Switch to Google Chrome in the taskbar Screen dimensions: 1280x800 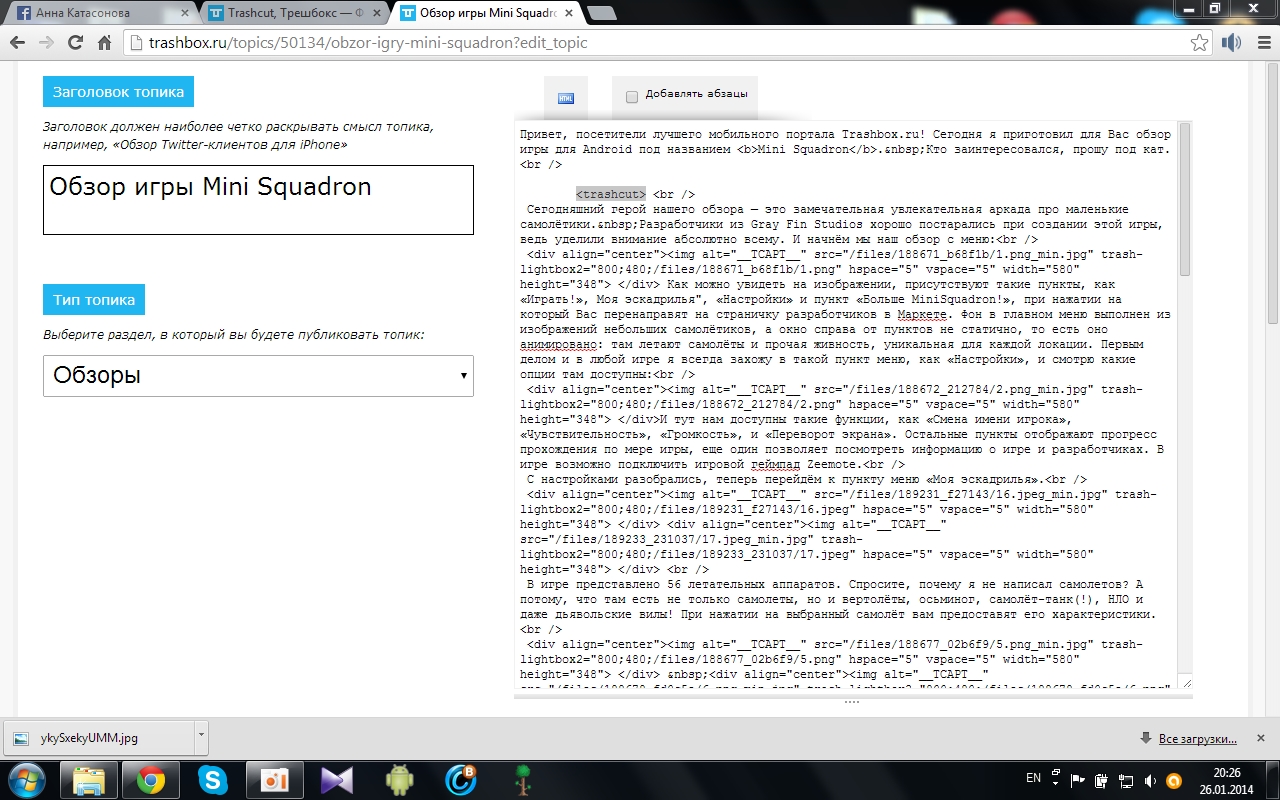[x=151, y=779]
